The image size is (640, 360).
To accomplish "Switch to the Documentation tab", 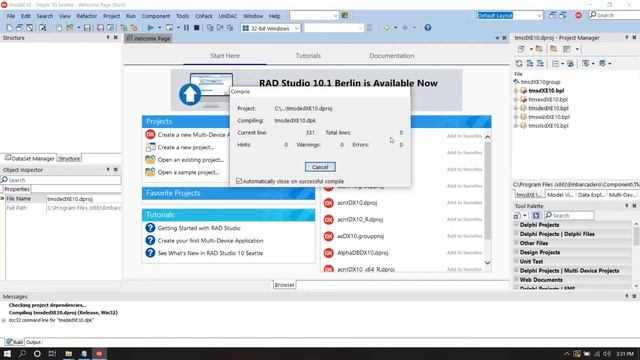I will [392, 56].
